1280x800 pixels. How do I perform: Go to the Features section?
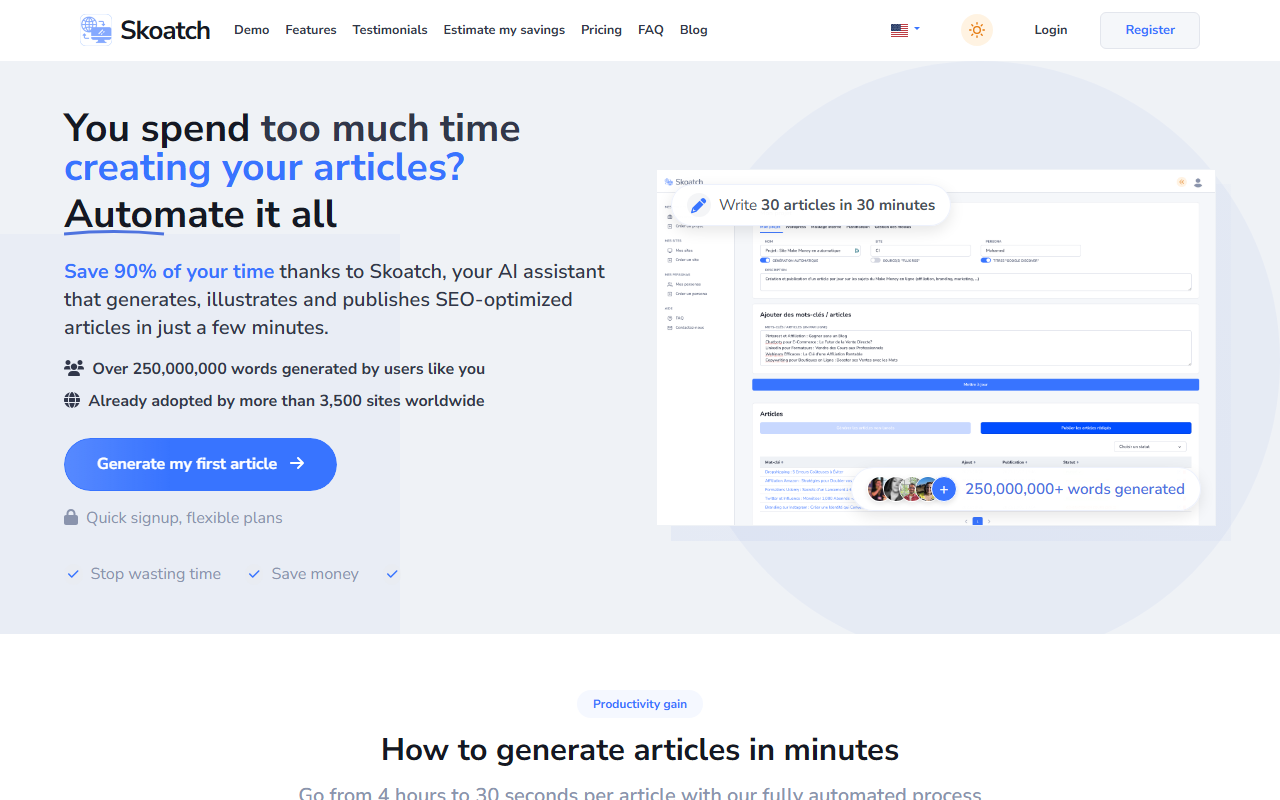click(x=310, y=30)
